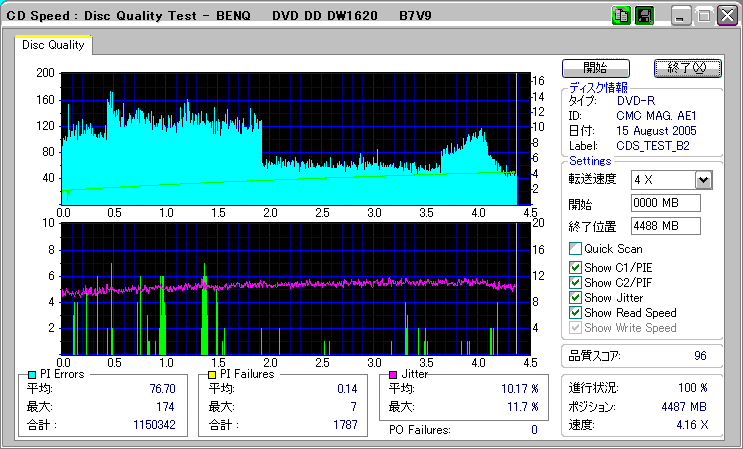743x449 pixels.
Task: Click the end position 4488 MB field
Action: pos(665,226)
